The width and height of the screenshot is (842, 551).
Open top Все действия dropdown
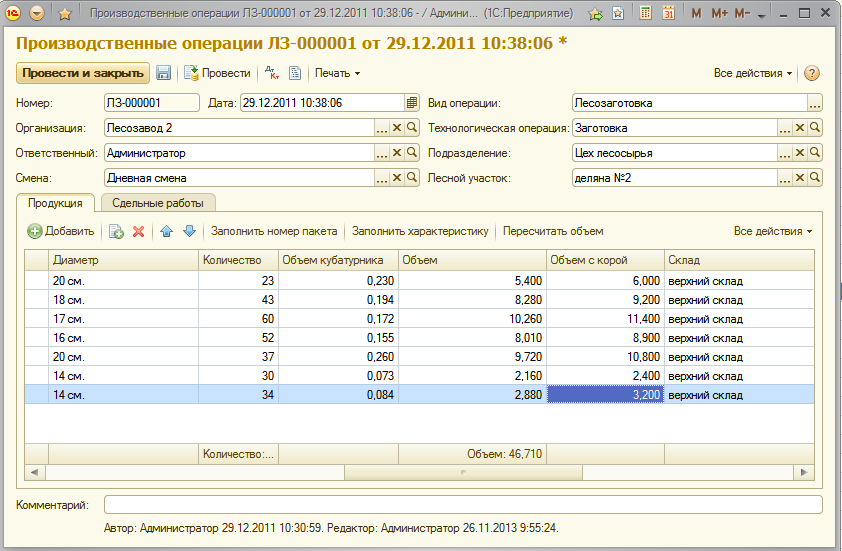pos(752,73)
